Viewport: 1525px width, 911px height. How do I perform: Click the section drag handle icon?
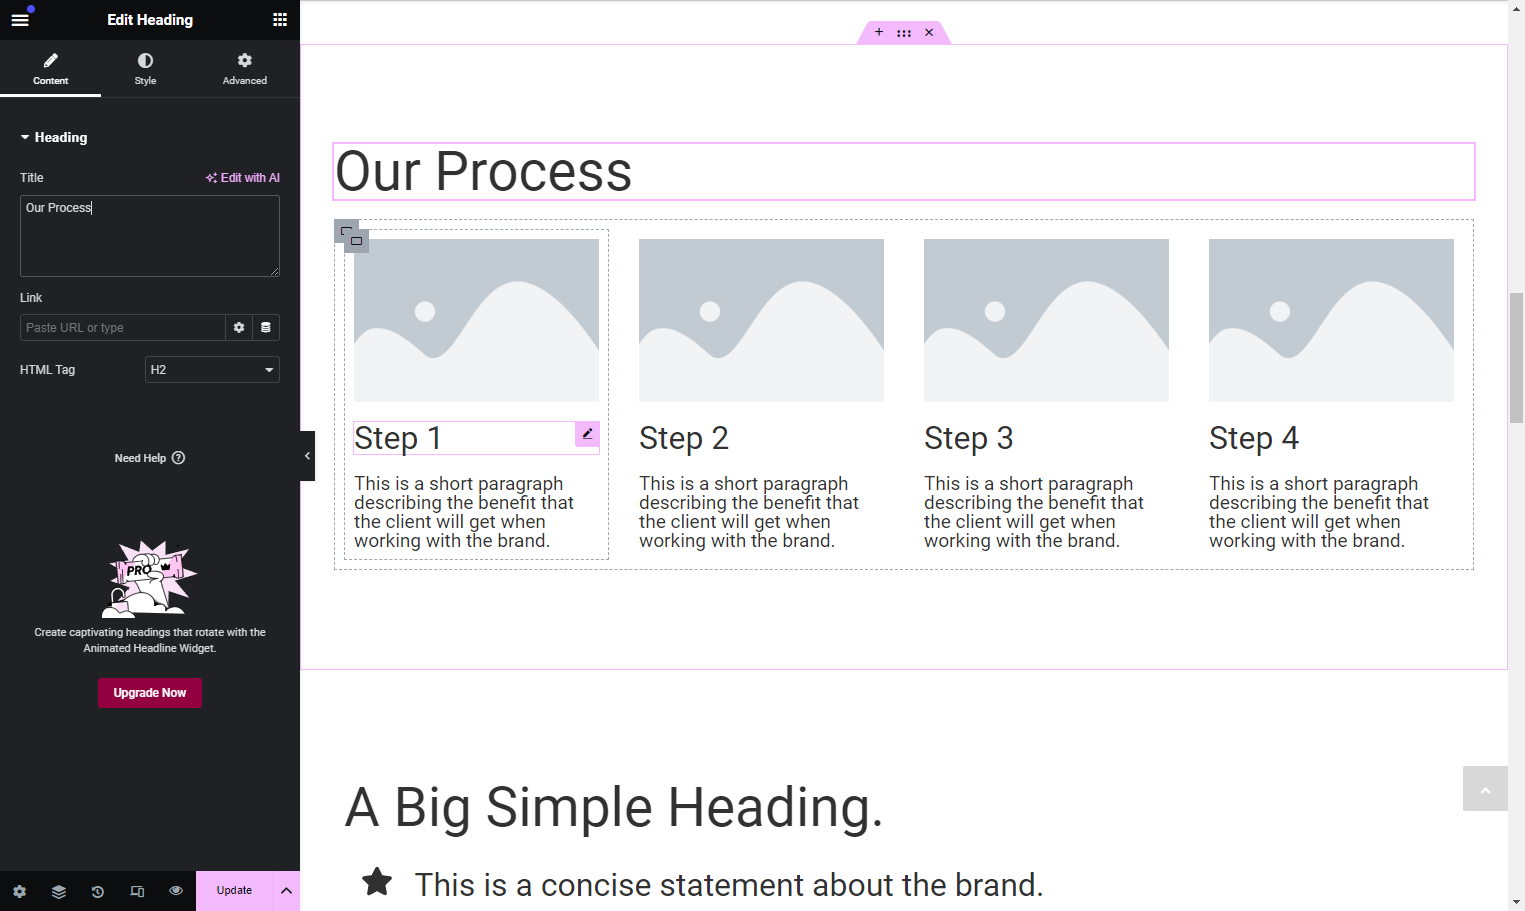pyautogui.click(x=904, y=33)
